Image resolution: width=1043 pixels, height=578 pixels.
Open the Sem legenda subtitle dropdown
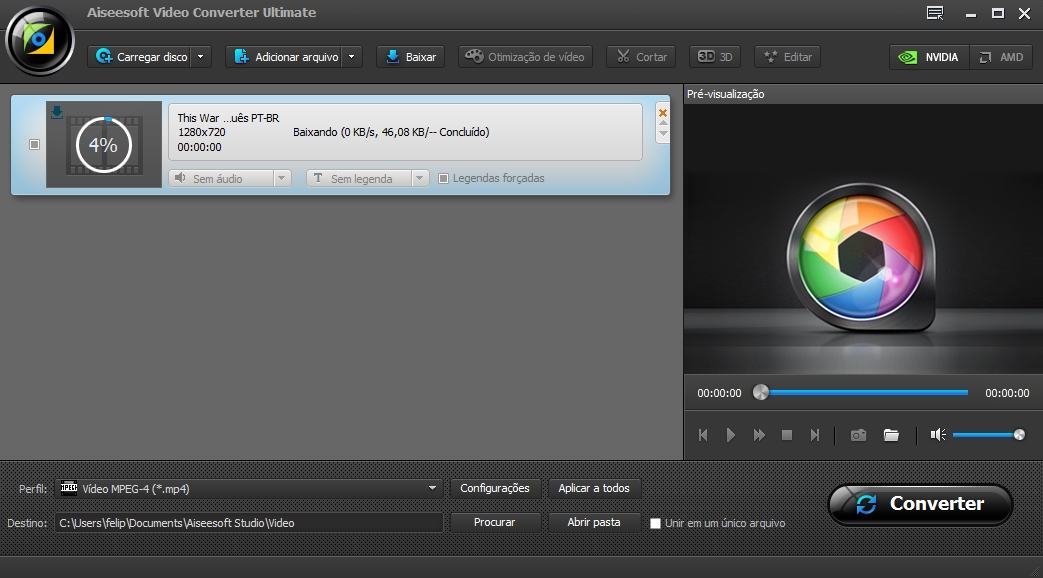pos(367,178)
